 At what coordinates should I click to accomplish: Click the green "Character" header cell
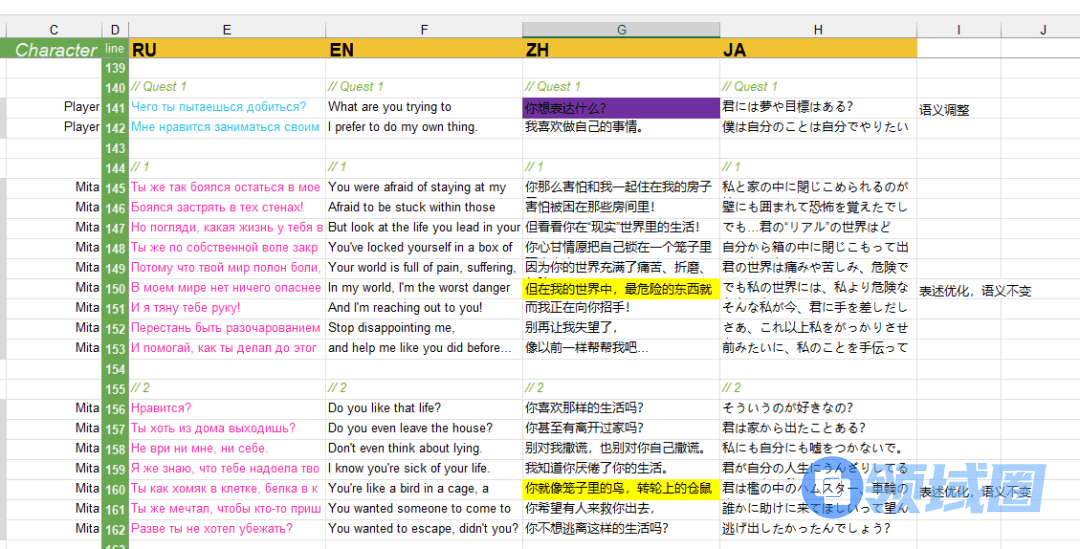pyautogui.click(x=55, y=49)
